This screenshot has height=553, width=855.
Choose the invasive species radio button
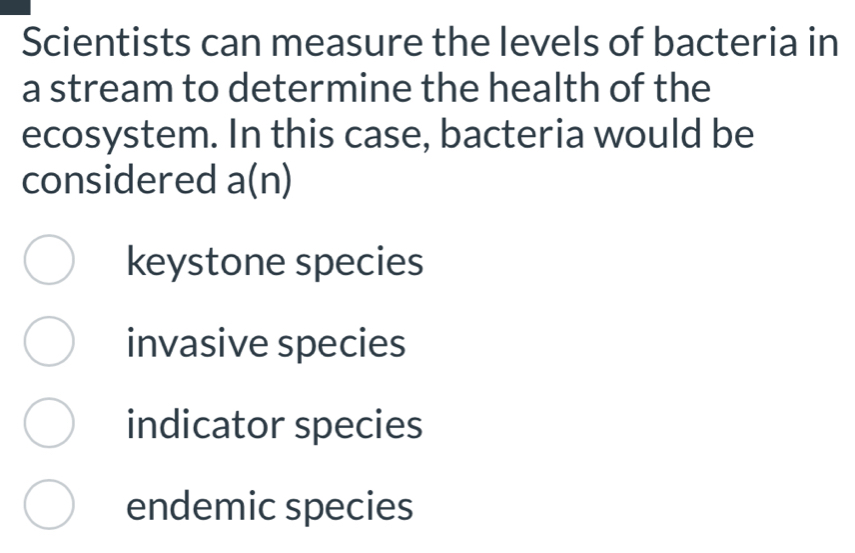point(48,344)
